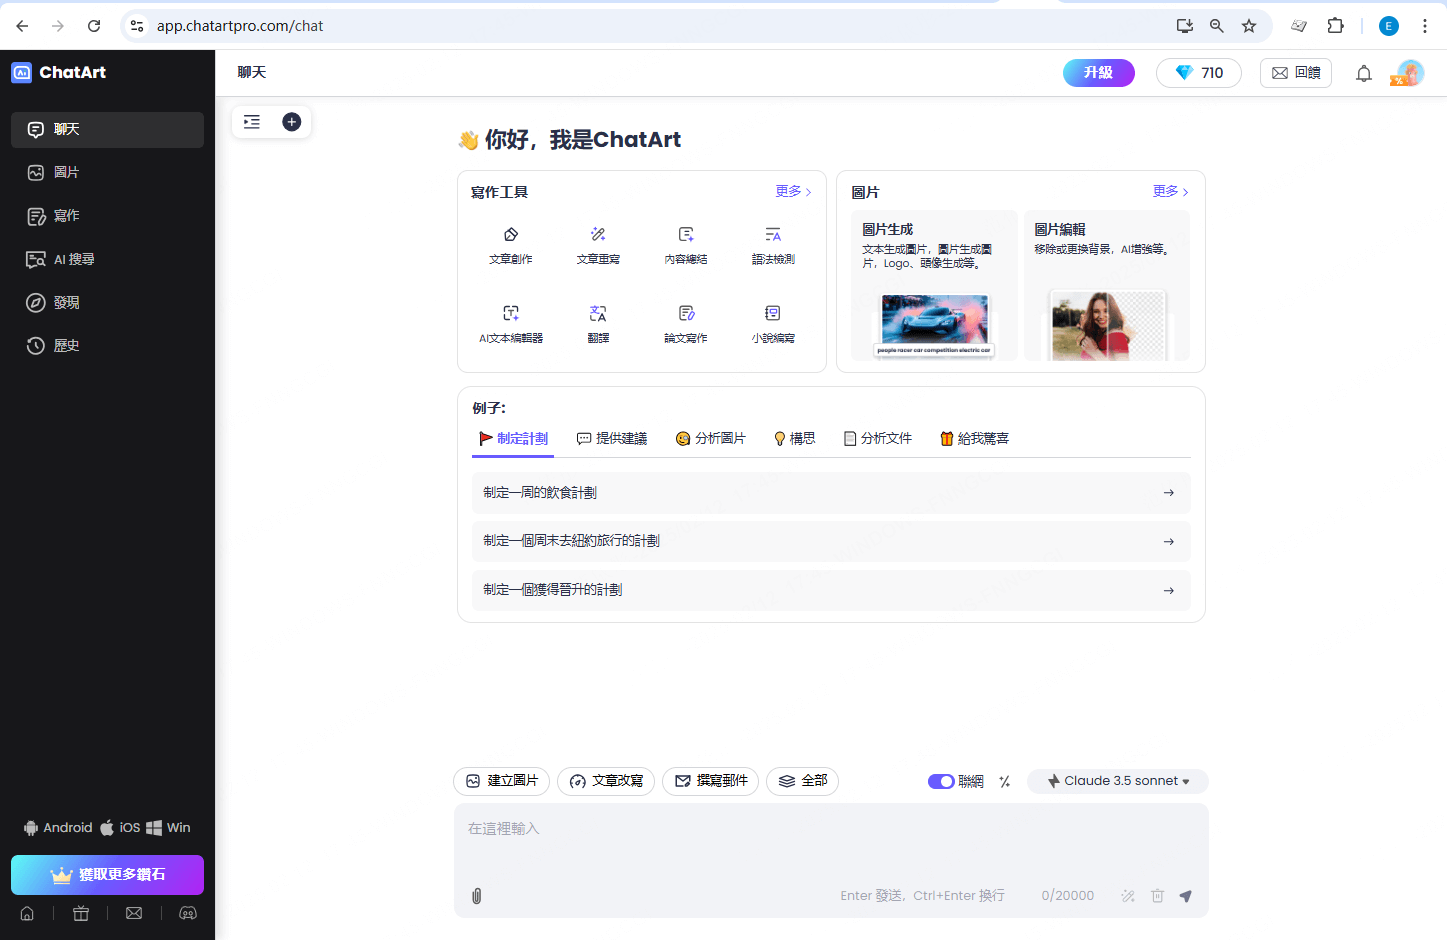Click the magic wand optimize prompt icon
Screen dimensions: 1447x940
pyautogui.click(x=1128, y=896)
